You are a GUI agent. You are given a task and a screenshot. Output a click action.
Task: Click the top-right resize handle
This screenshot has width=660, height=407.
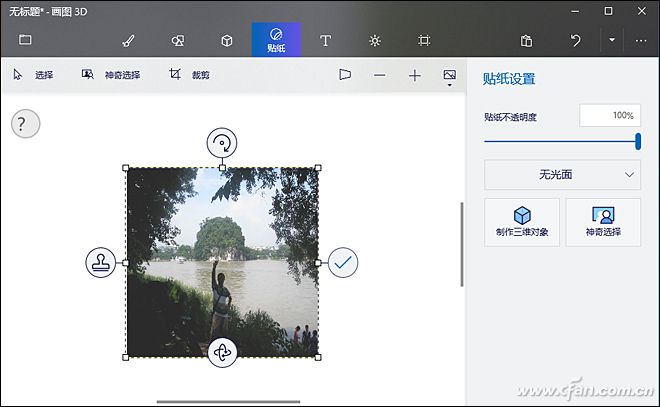click(318, 168)
